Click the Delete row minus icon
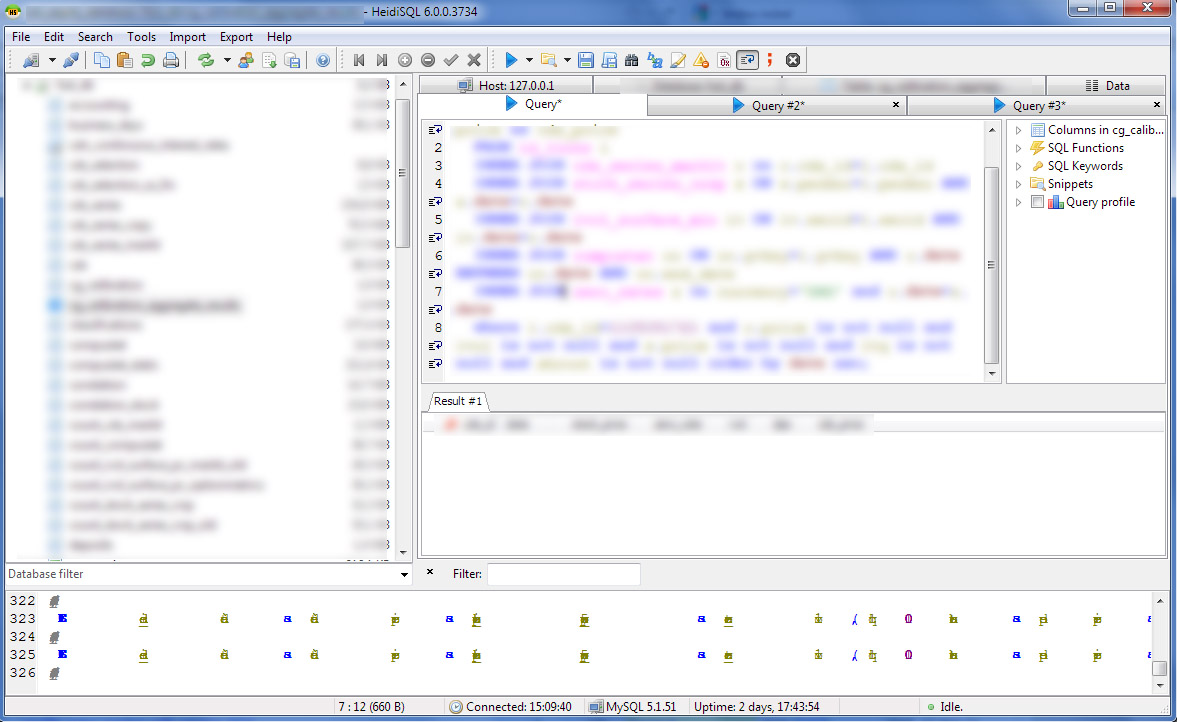 [x=428, y=60]
